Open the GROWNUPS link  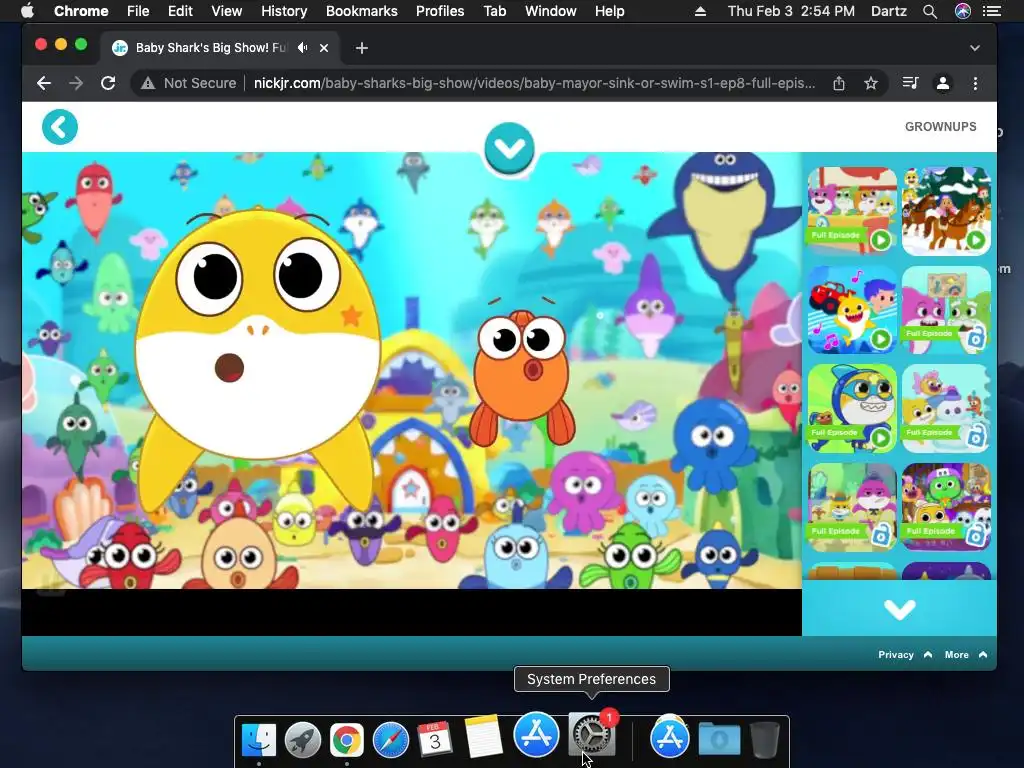940,127
